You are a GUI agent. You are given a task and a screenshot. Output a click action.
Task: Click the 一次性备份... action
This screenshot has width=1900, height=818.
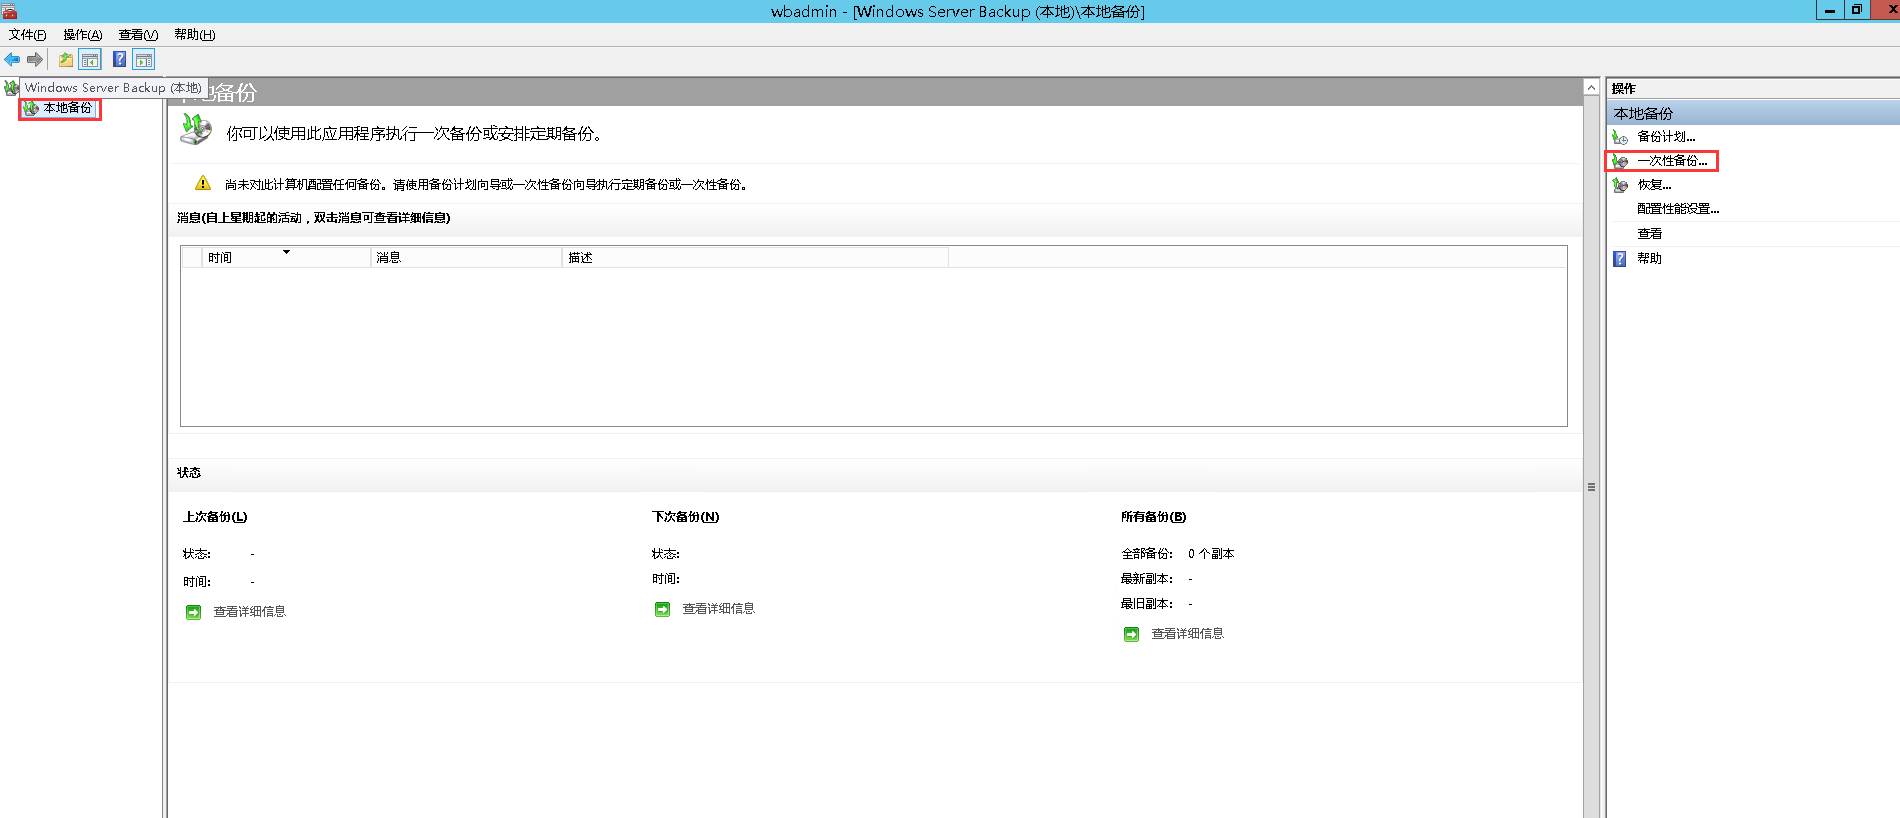pos(1672,161)
